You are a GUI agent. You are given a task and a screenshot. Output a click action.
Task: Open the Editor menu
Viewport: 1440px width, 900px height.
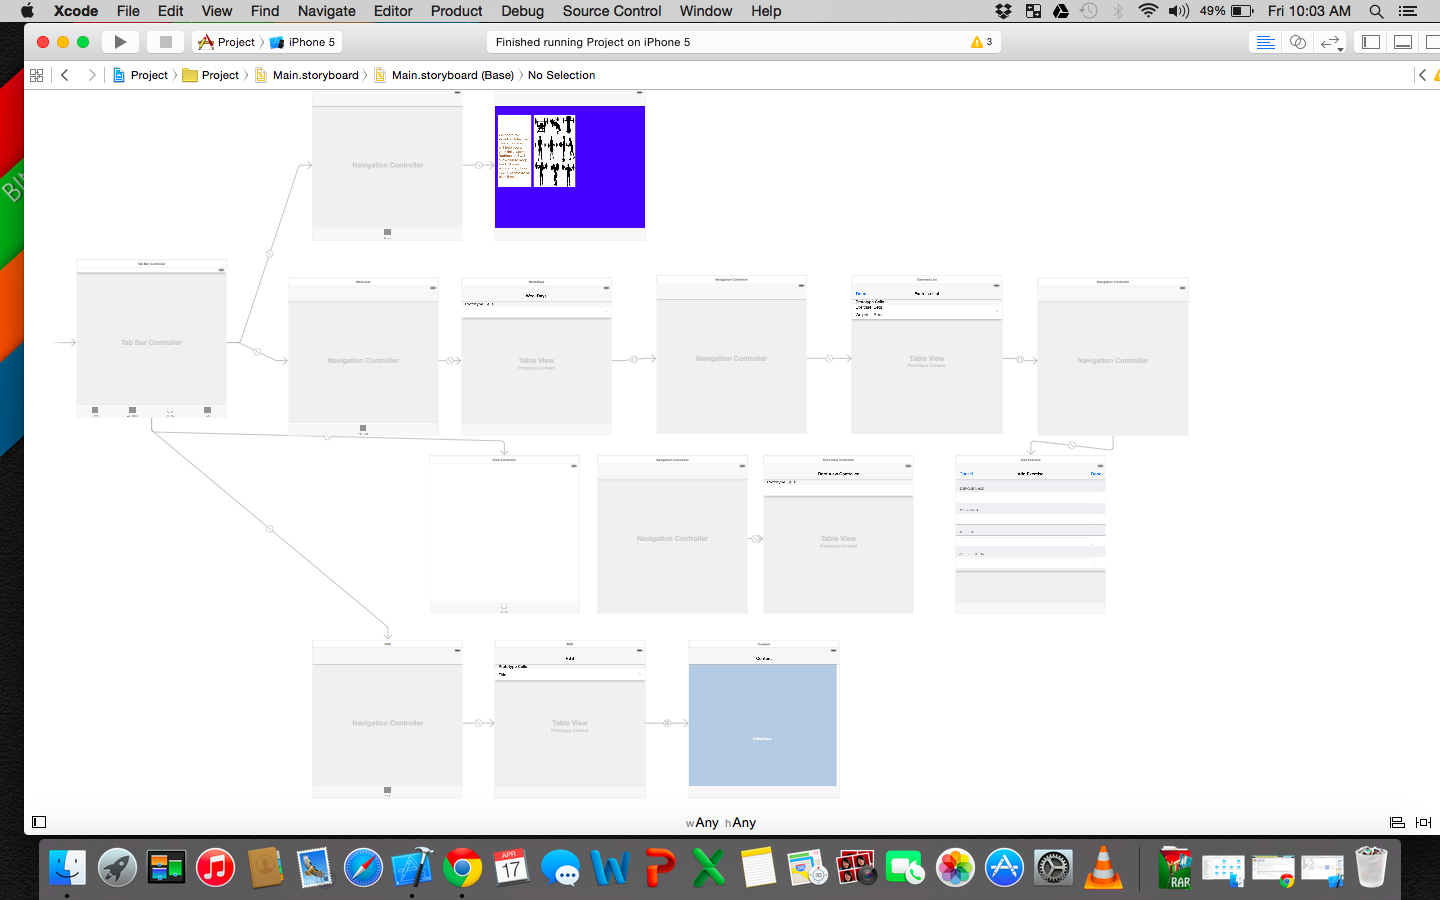[393, 11]
